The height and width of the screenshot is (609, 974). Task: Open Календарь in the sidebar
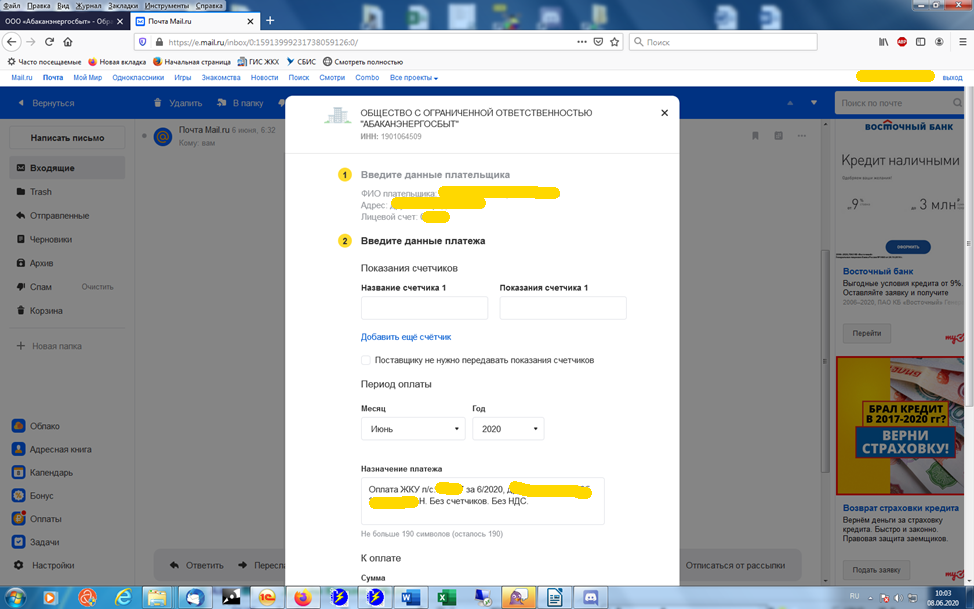[x=42, y=472]
